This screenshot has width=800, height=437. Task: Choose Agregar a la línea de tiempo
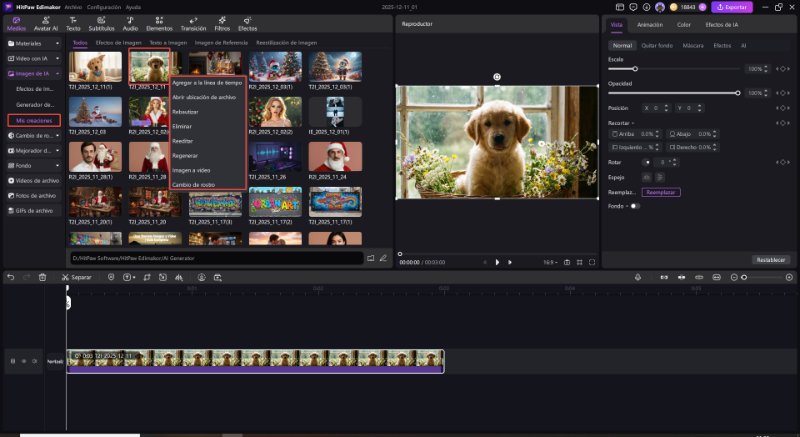tap(207, 83)
